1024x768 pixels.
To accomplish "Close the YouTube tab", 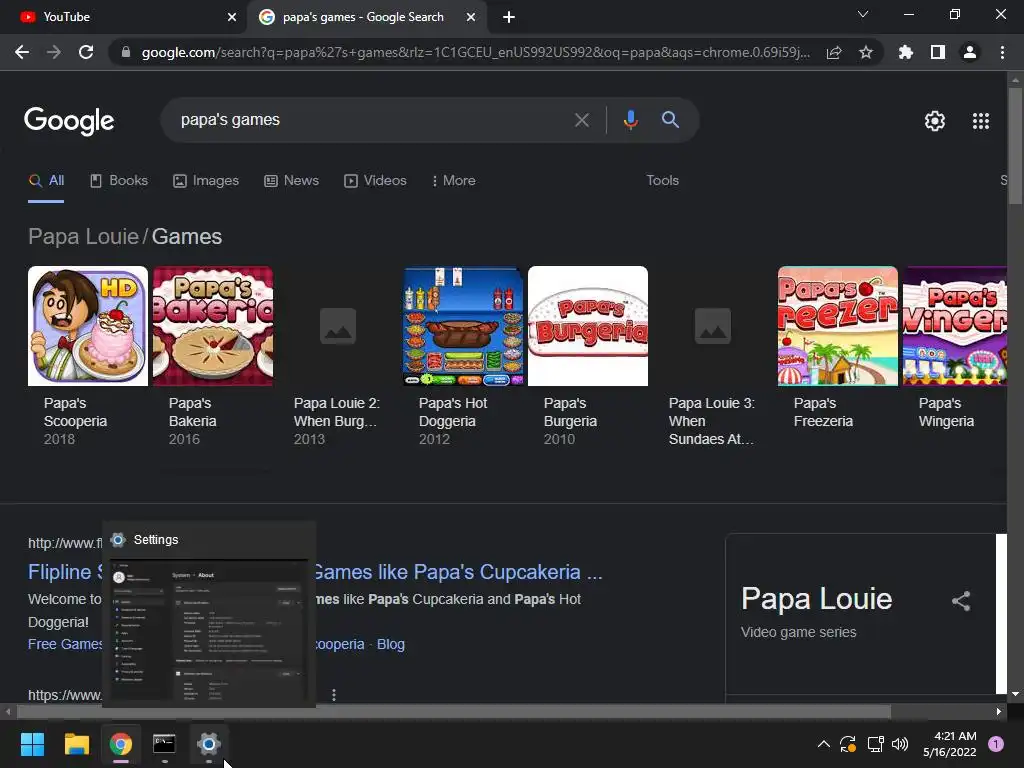I will pyautogui.click(x=232, y=17).
